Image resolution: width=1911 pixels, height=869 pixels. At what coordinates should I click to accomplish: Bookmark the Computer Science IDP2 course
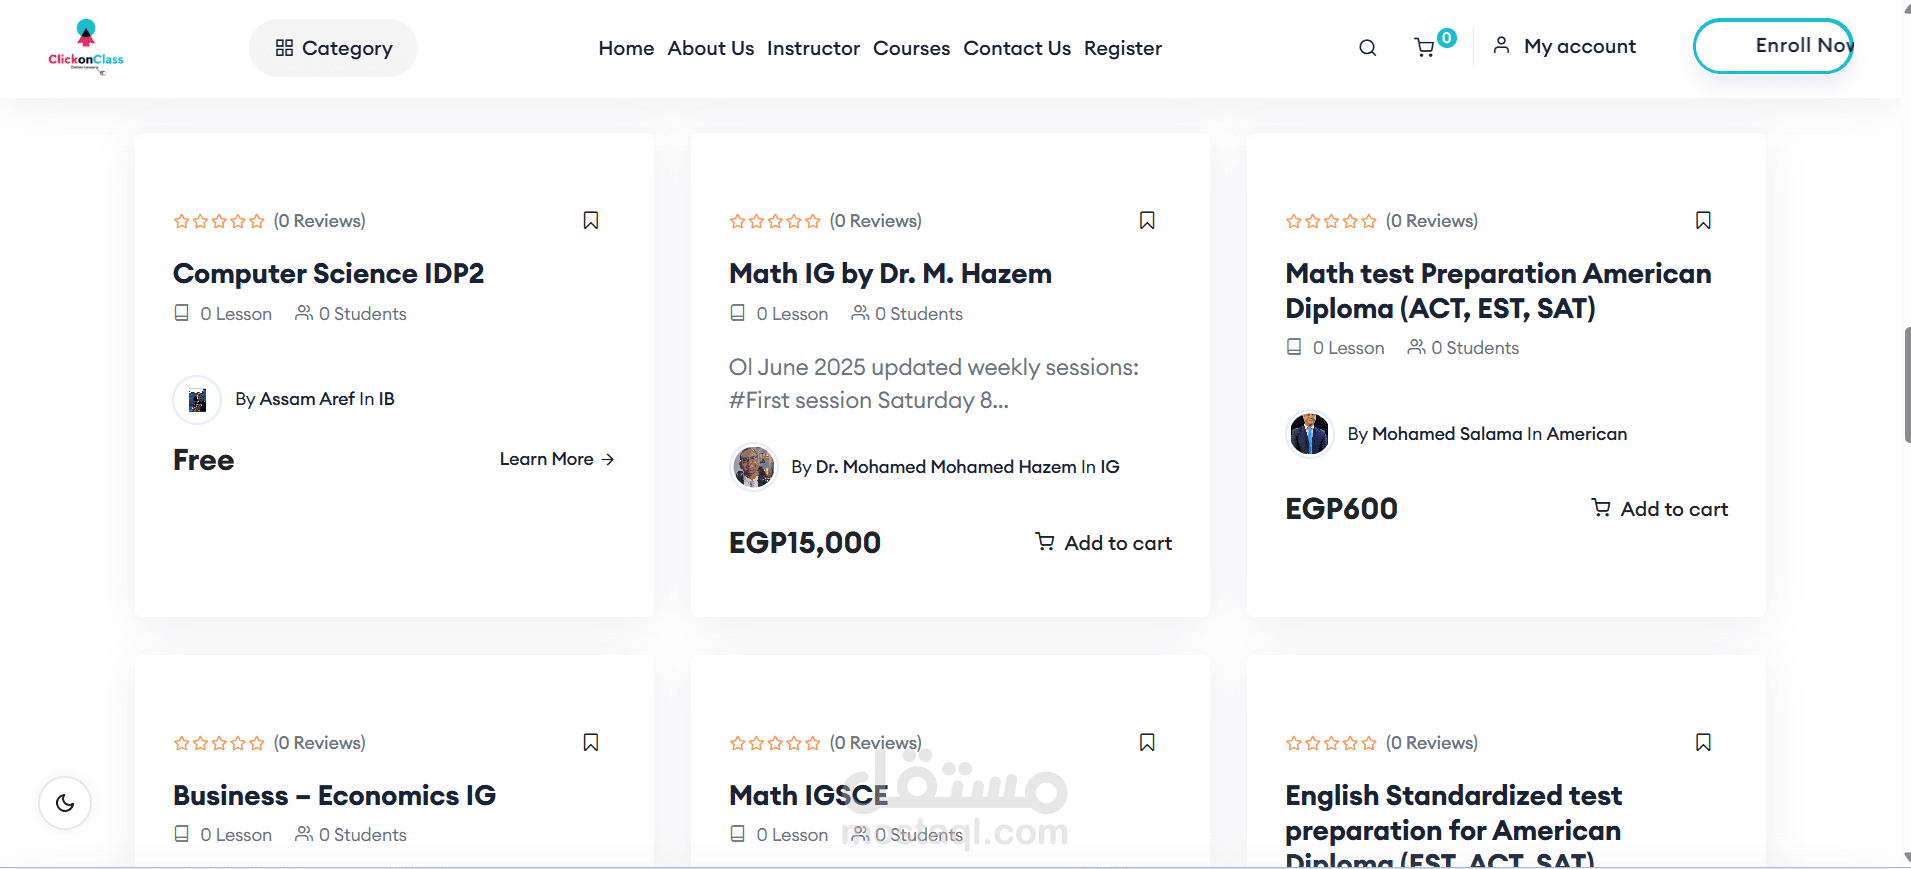point(591,221)
